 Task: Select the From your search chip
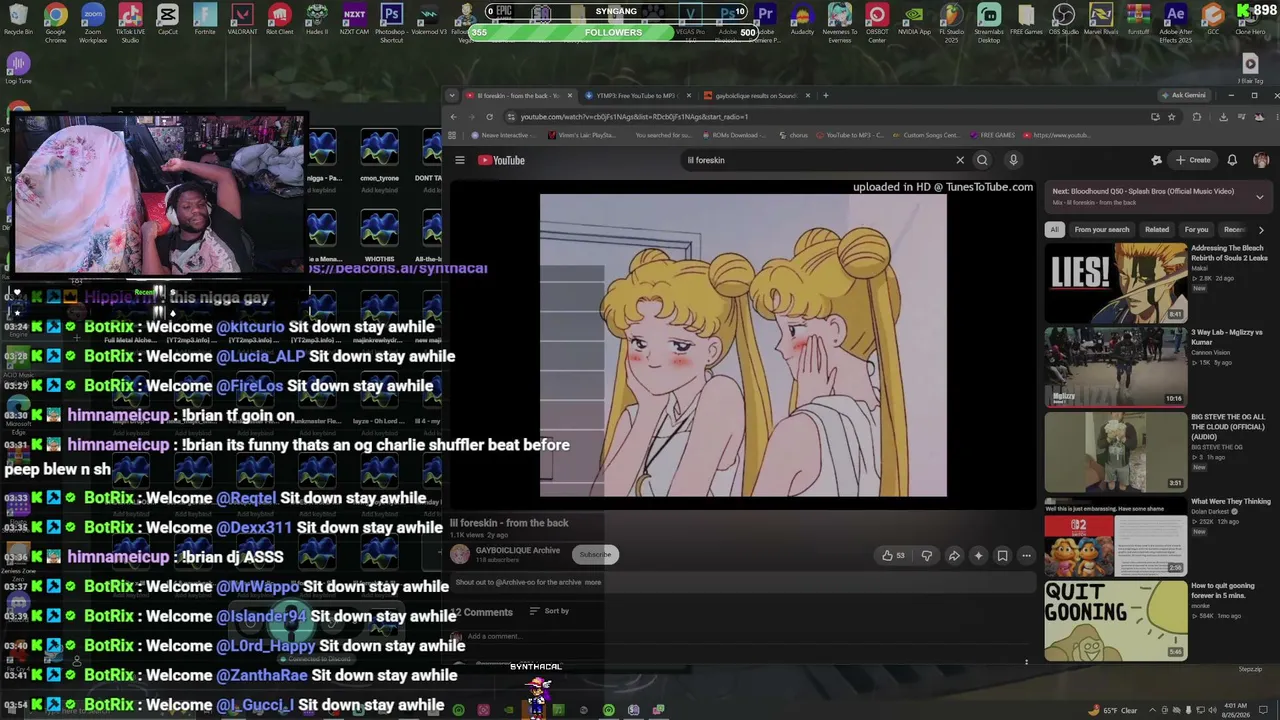1101,230
